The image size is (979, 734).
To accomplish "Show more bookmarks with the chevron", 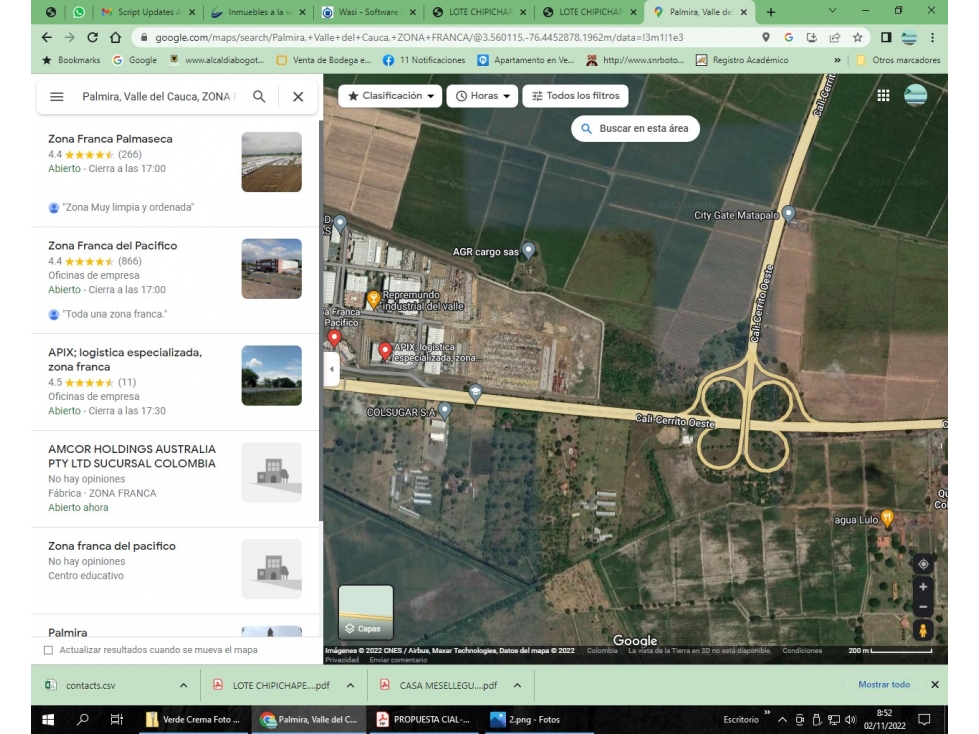I will [x=837, y=61].
